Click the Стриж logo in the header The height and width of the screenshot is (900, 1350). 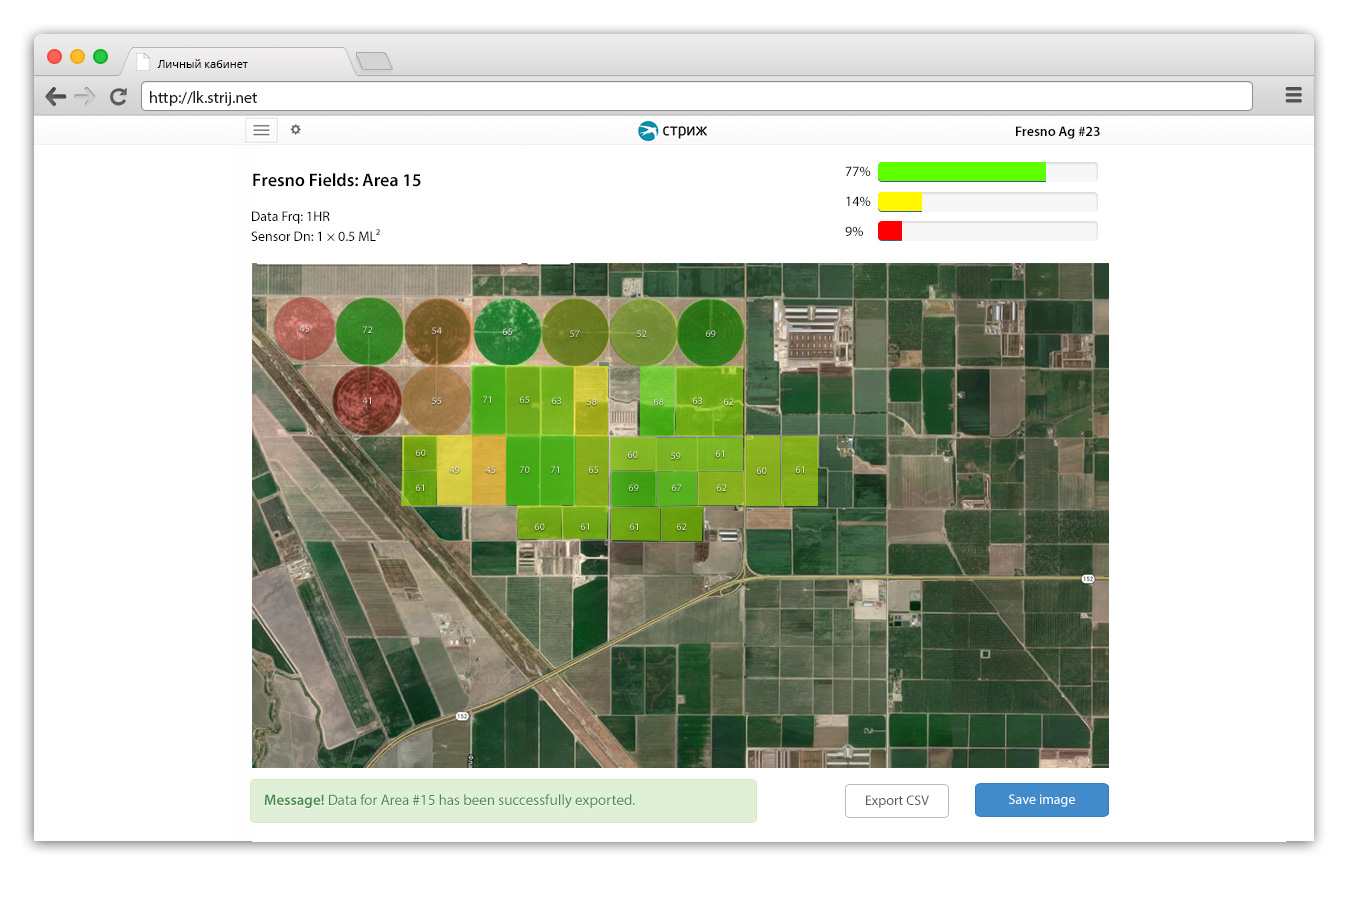click(673, 130)
